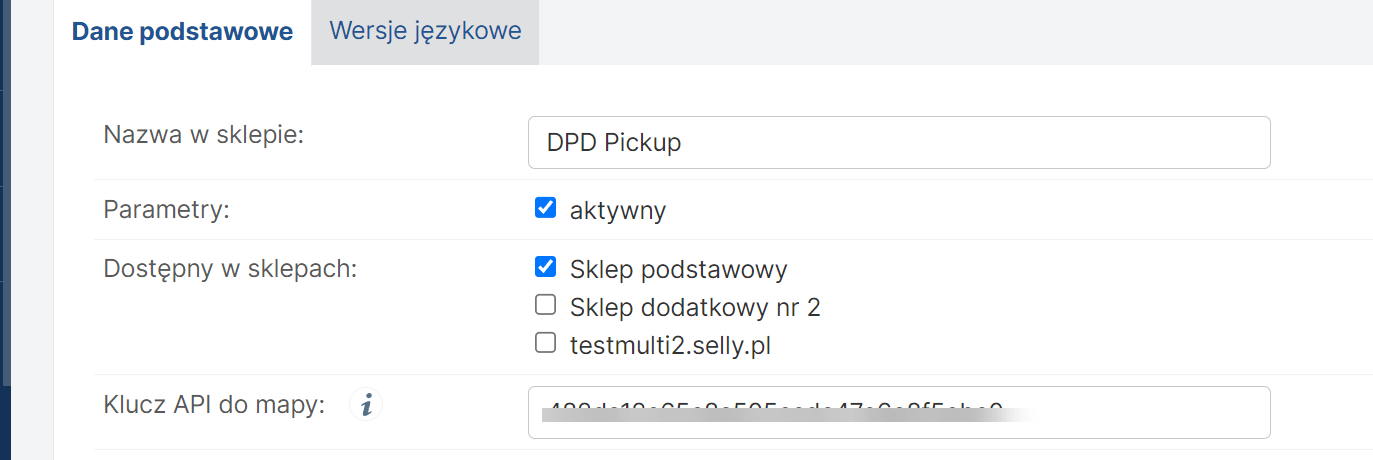This screenshot has height=460, width=1373.
Task: Click the Sklep dodatkowy nr 2 label
Action: 694,307
